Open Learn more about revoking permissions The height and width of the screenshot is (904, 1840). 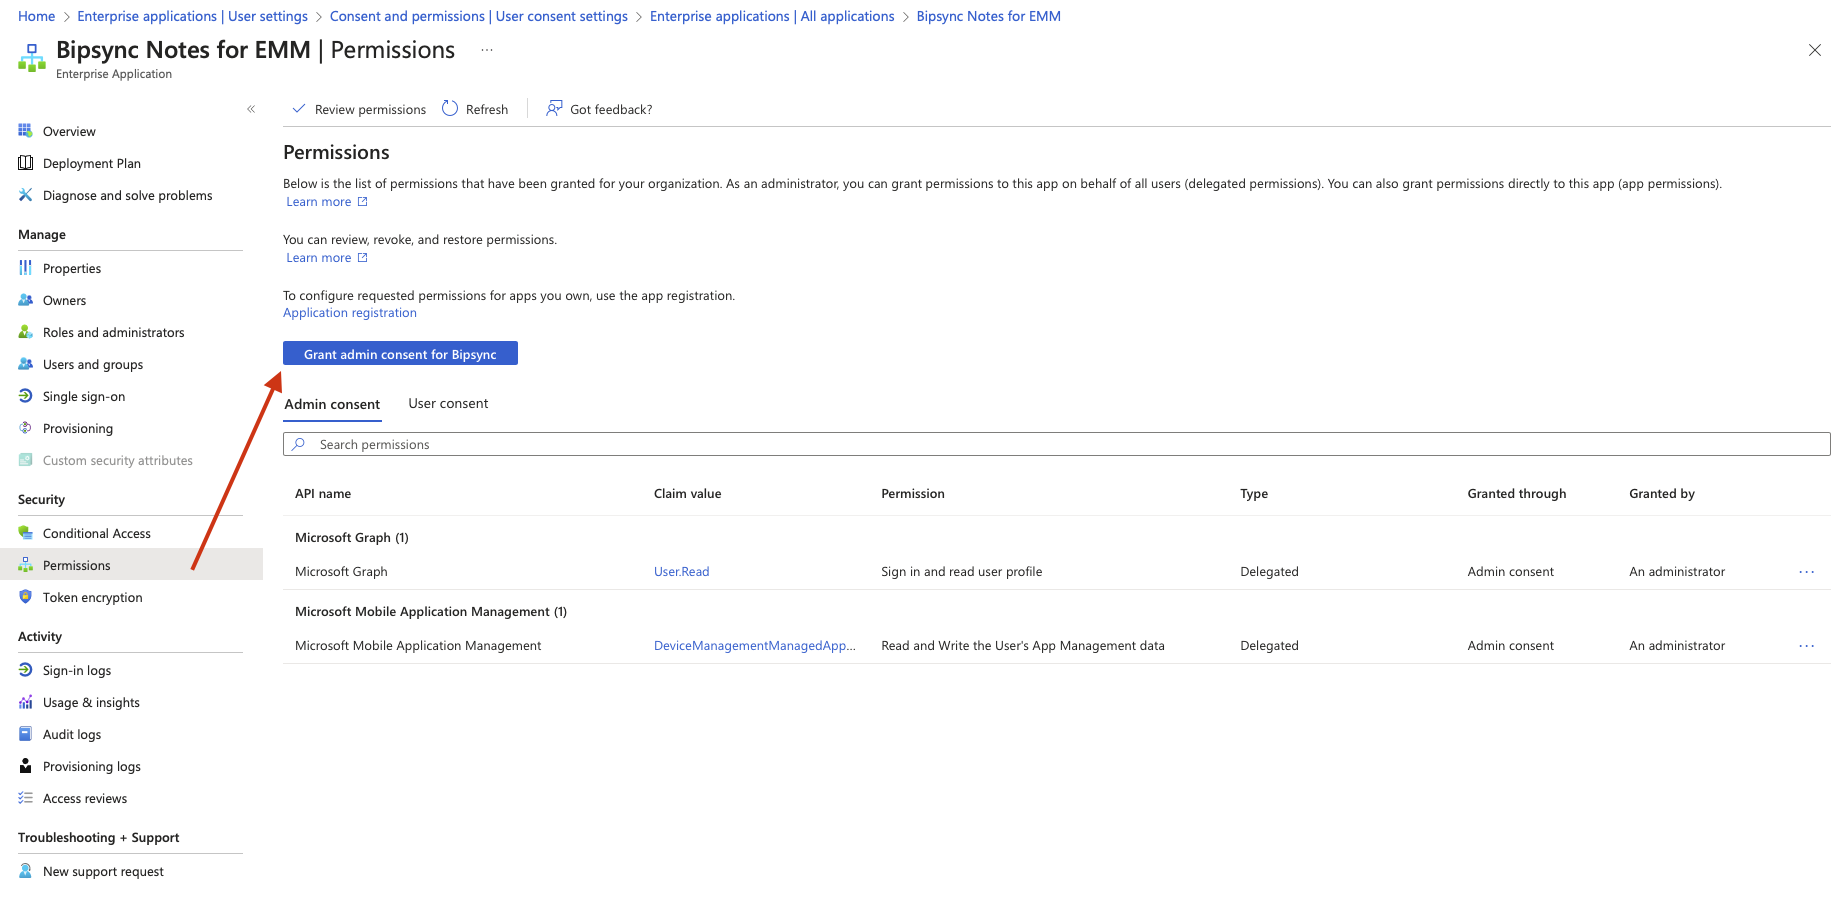pyautogui.click(x=327, y=258)
